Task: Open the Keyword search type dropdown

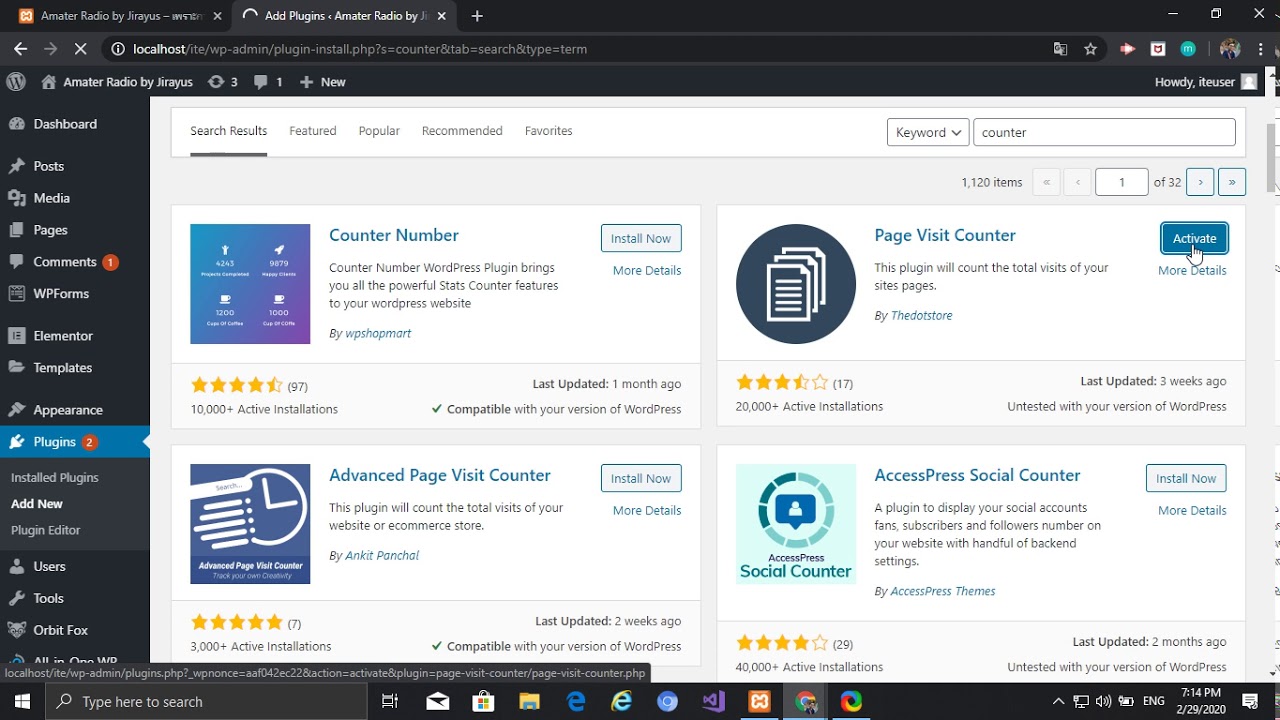Action: 928,132
